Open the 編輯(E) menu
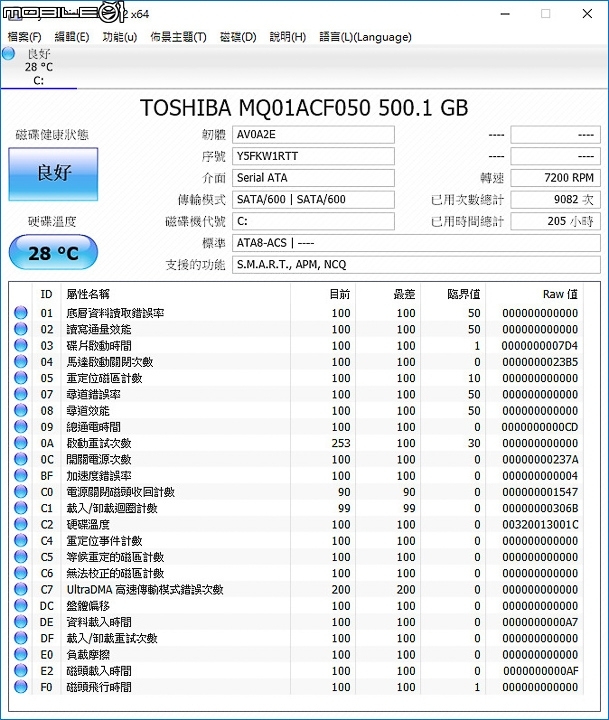The width and height of the screenshot is (609, 720). click(72, 37)
